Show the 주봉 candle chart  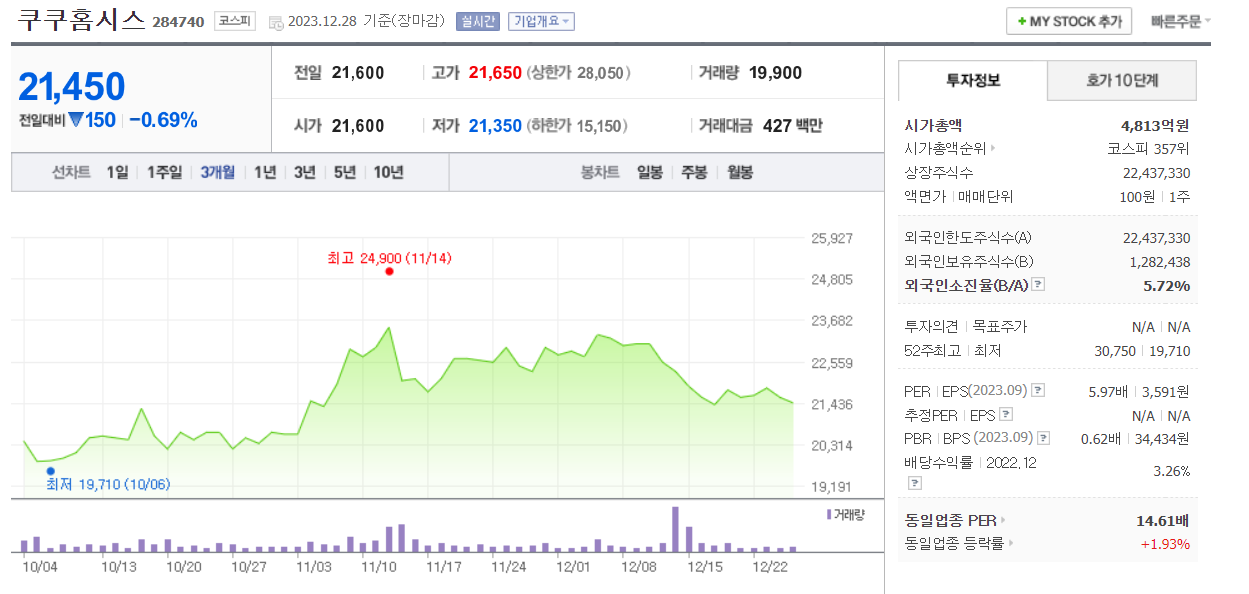click(x=694, y=172)
